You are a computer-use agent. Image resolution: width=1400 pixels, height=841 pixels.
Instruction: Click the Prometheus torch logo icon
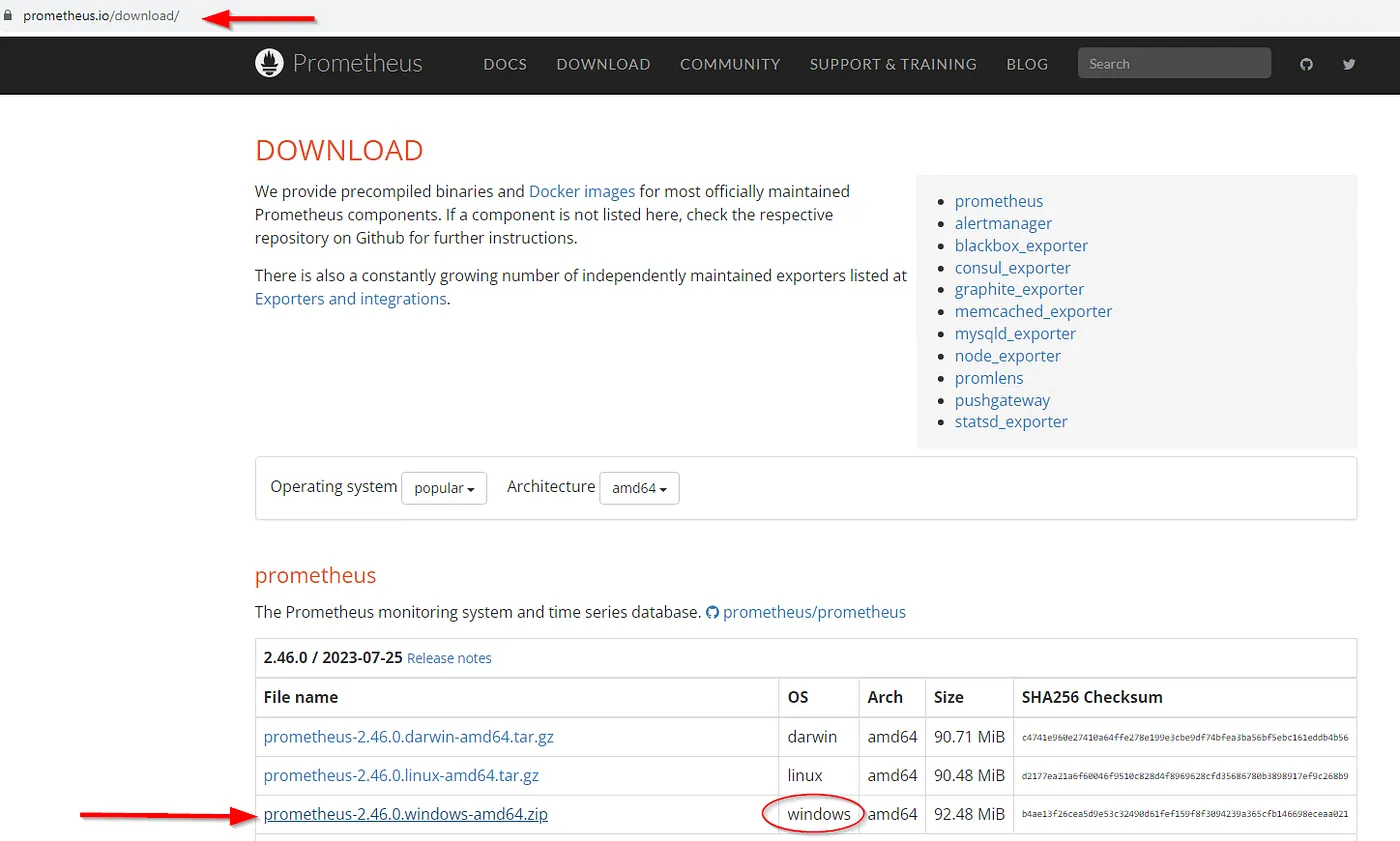point(270,63)
